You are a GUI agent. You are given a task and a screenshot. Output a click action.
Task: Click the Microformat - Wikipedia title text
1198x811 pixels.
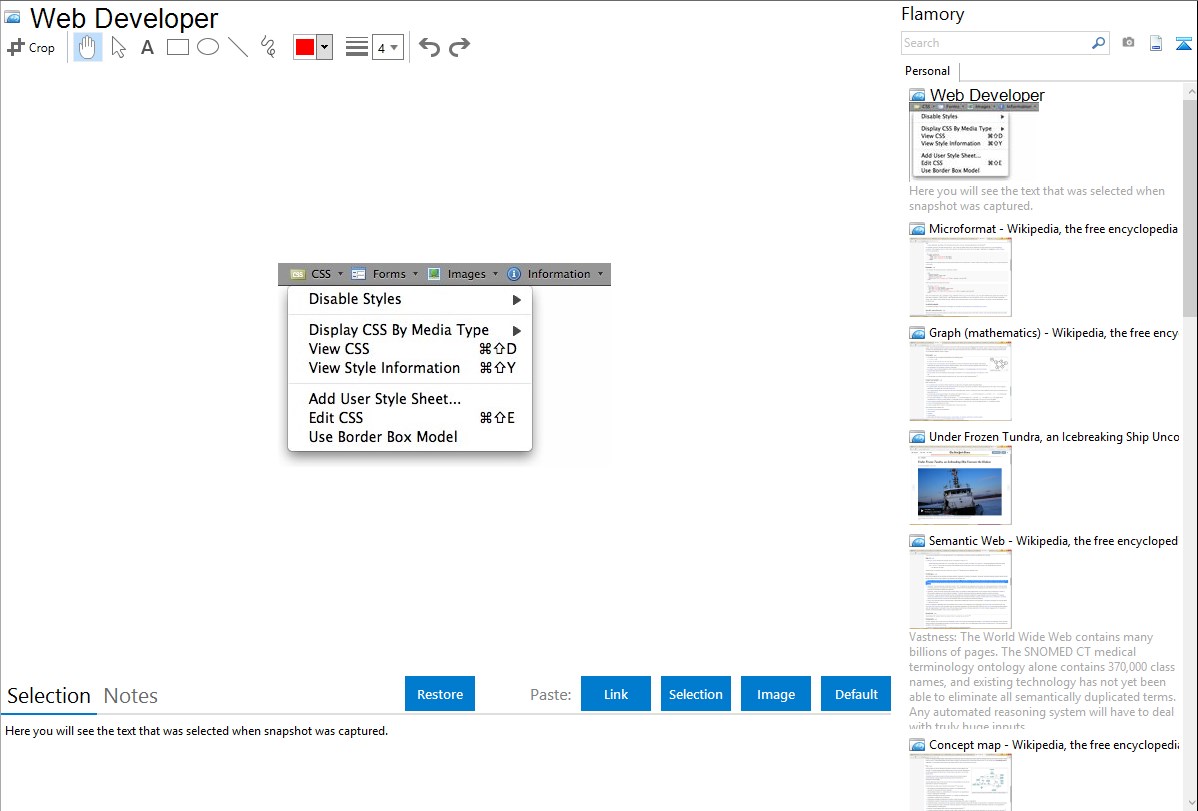tap(1053, 229)
